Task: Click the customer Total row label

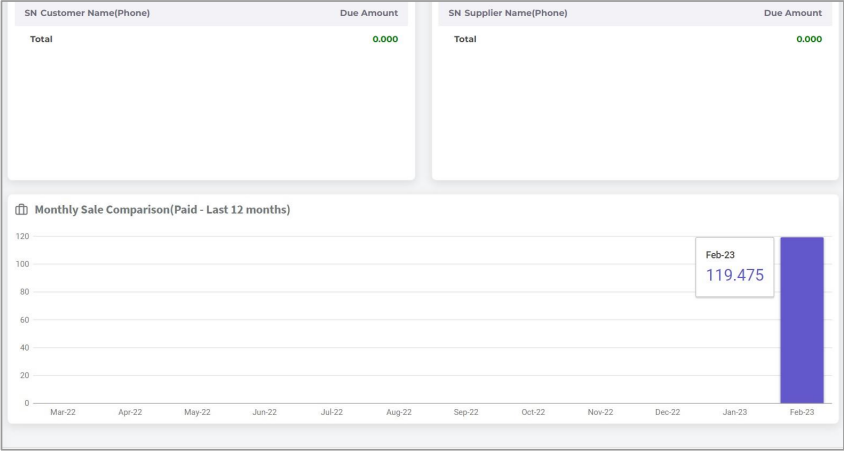Action: point(41,39)
